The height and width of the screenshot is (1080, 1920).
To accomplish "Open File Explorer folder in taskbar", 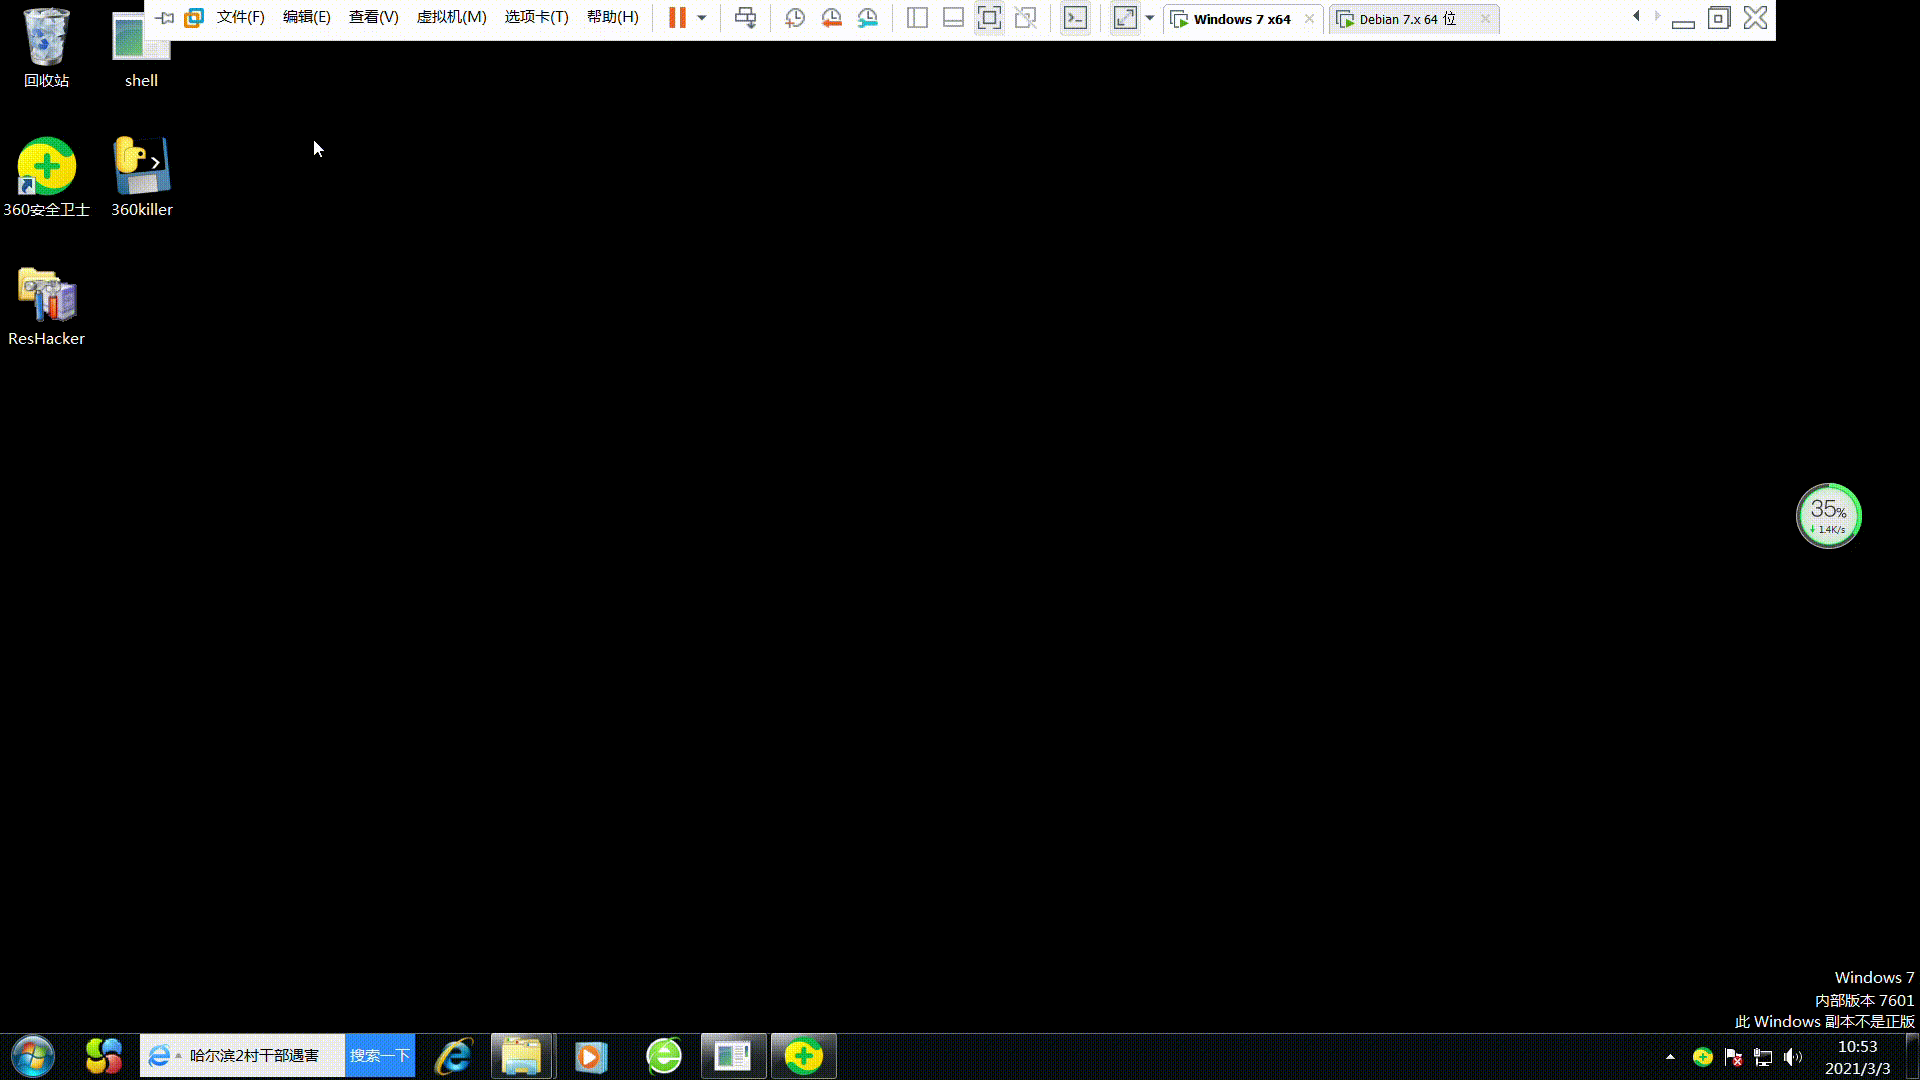I will coord(521,1056).
